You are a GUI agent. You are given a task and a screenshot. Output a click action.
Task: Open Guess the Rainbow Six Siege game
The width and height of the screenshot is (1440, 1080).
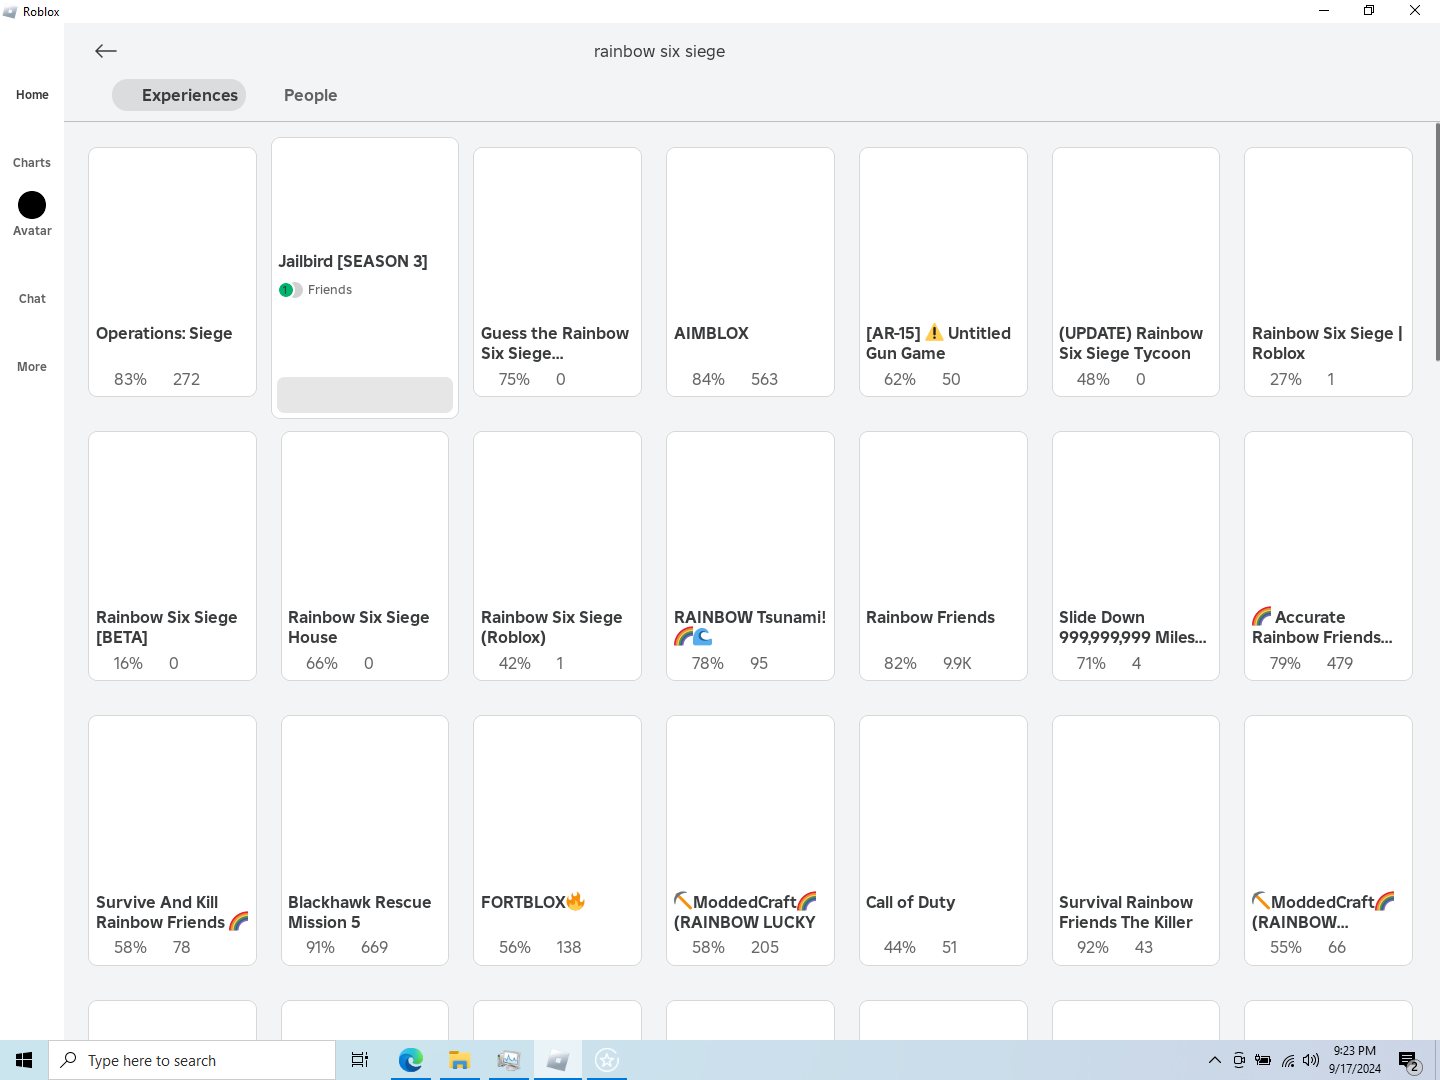557,272
